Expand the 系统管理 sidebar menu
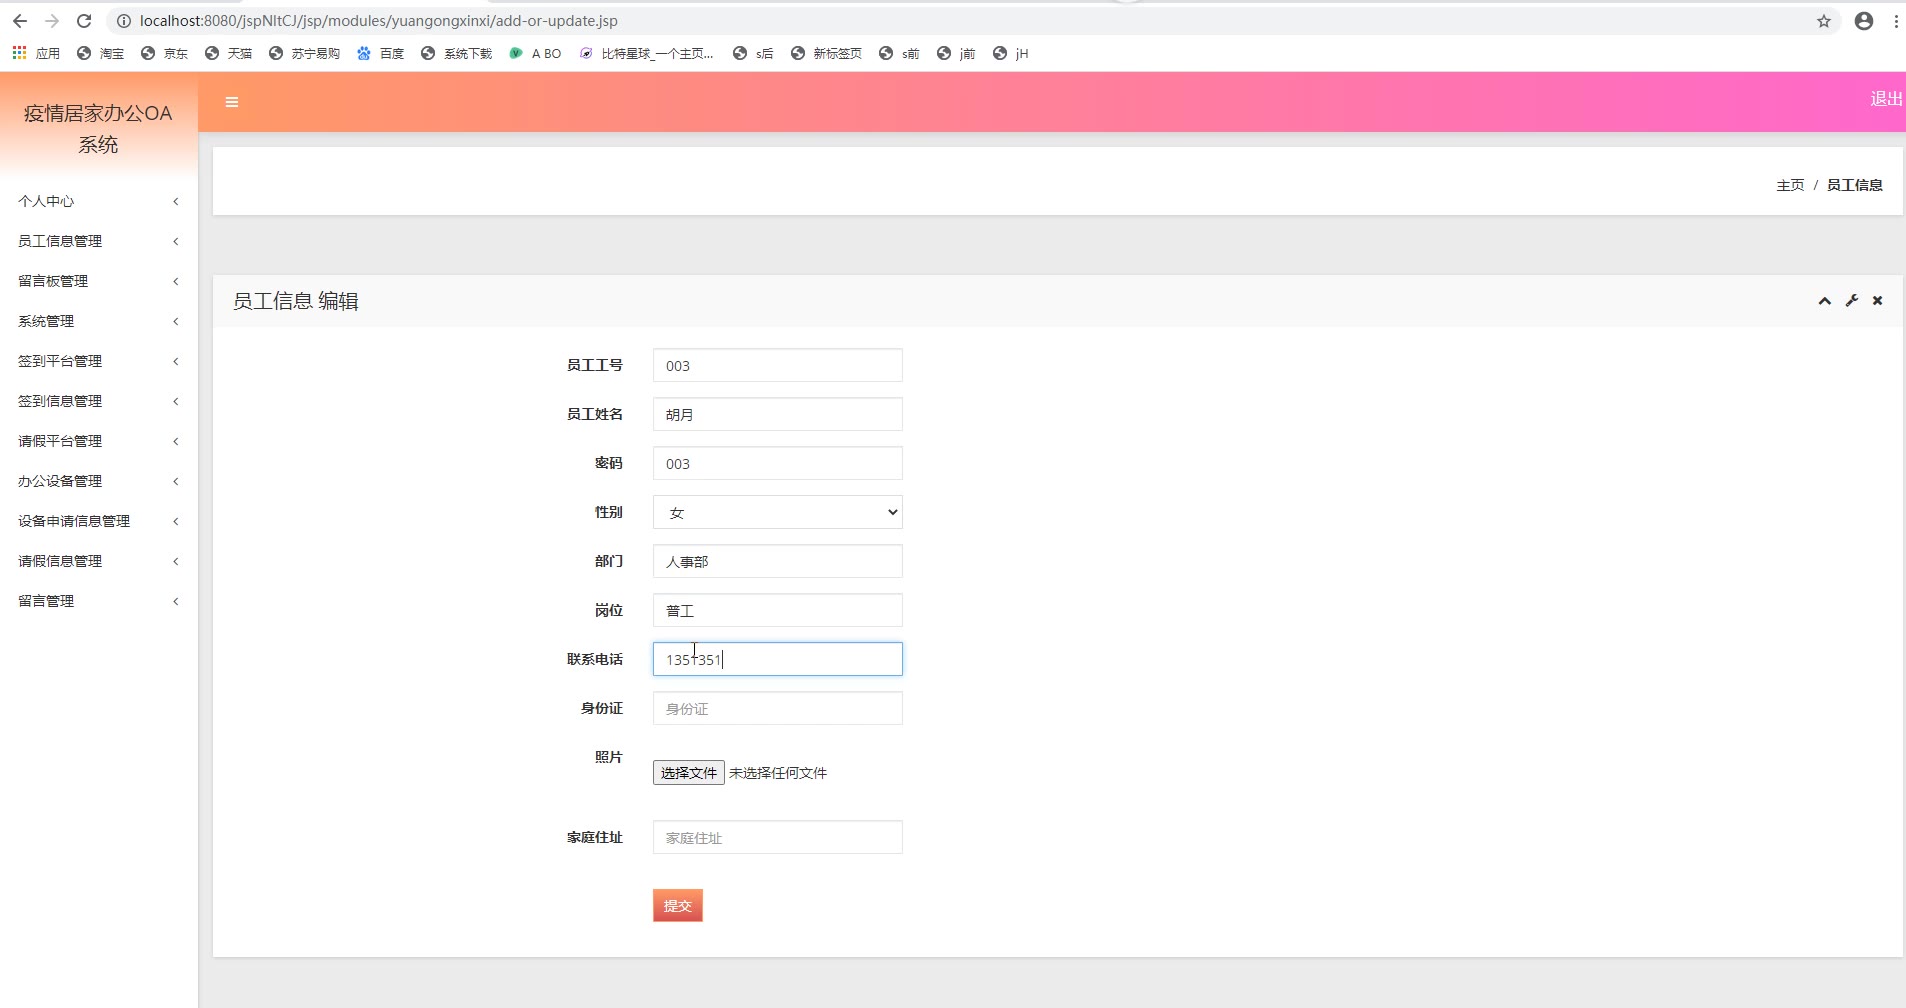Screen dimensions: 1906x1008 tap(99, 321)
